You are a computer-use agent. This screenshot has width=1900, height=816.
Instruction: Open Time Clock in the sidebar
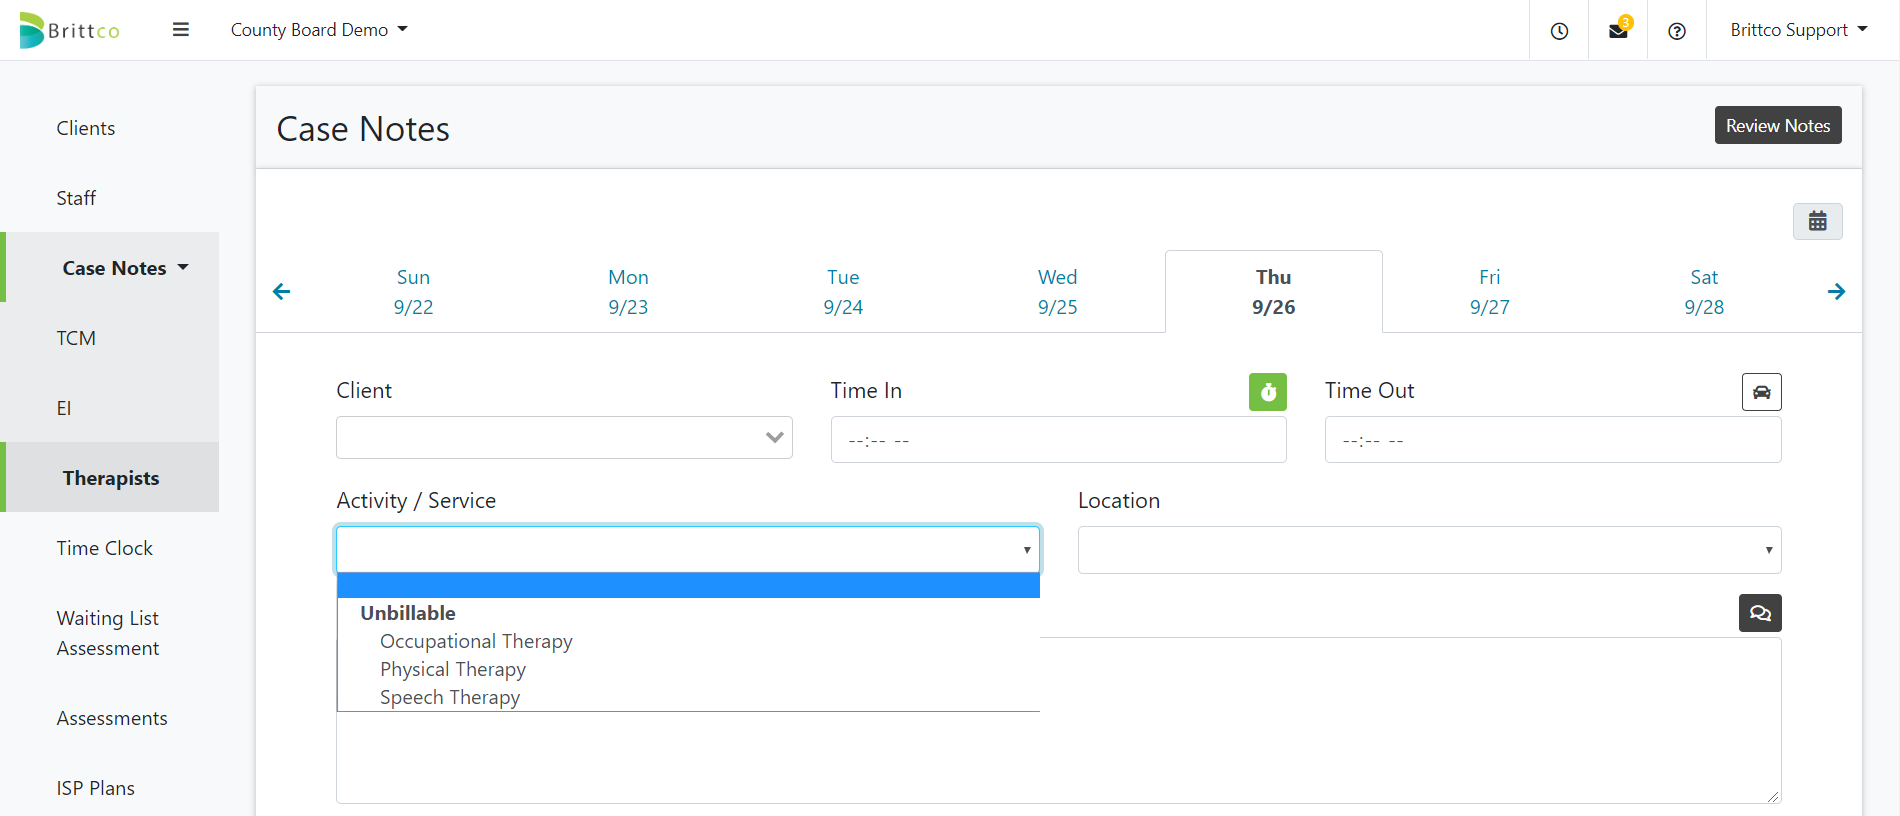(105, 548)
